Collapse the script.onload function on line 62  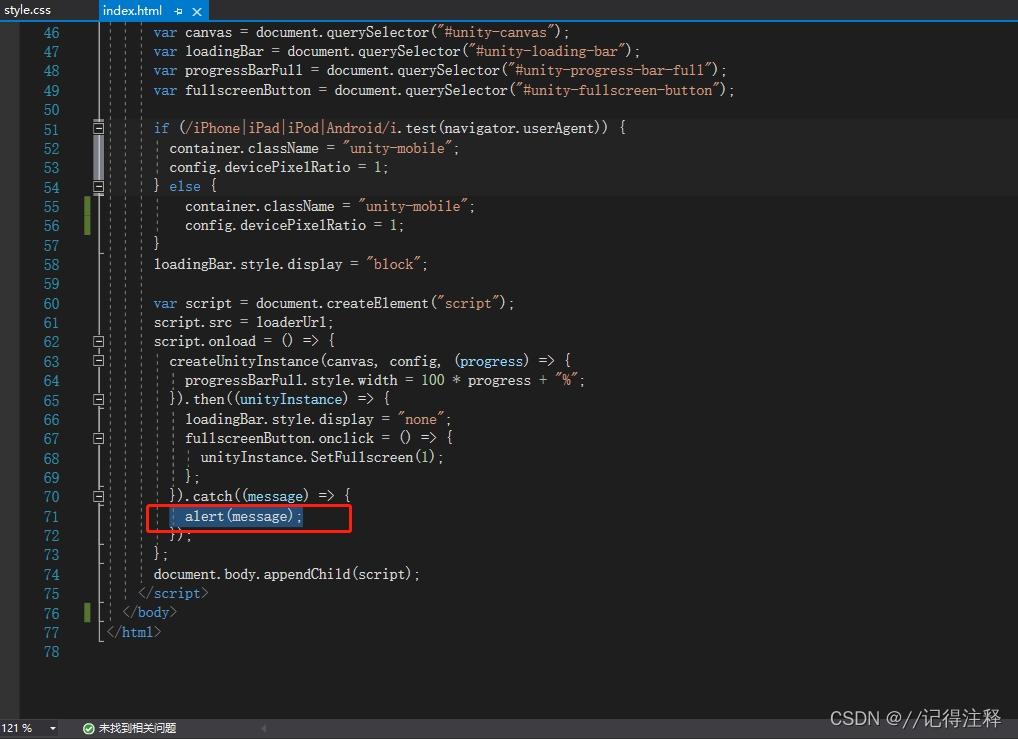pyautogui.click(x=99, y=342)
